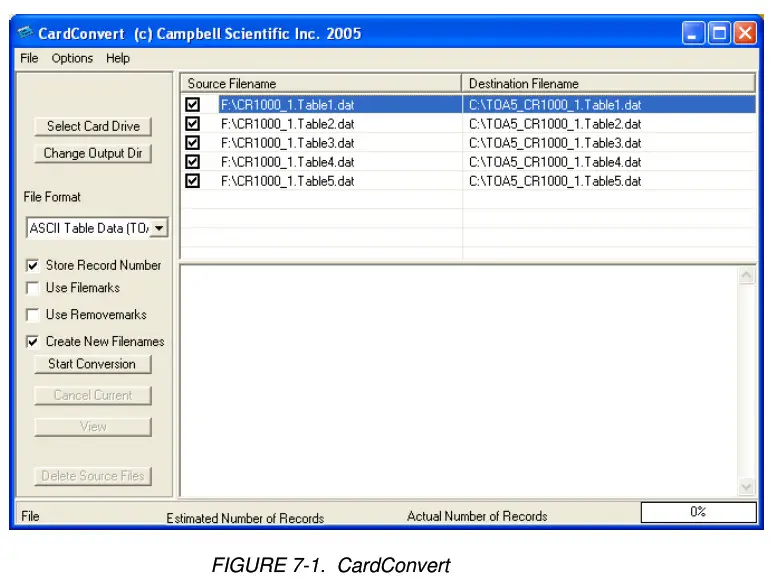Click the log pane scroll up arrow

(x=747, y=275)
